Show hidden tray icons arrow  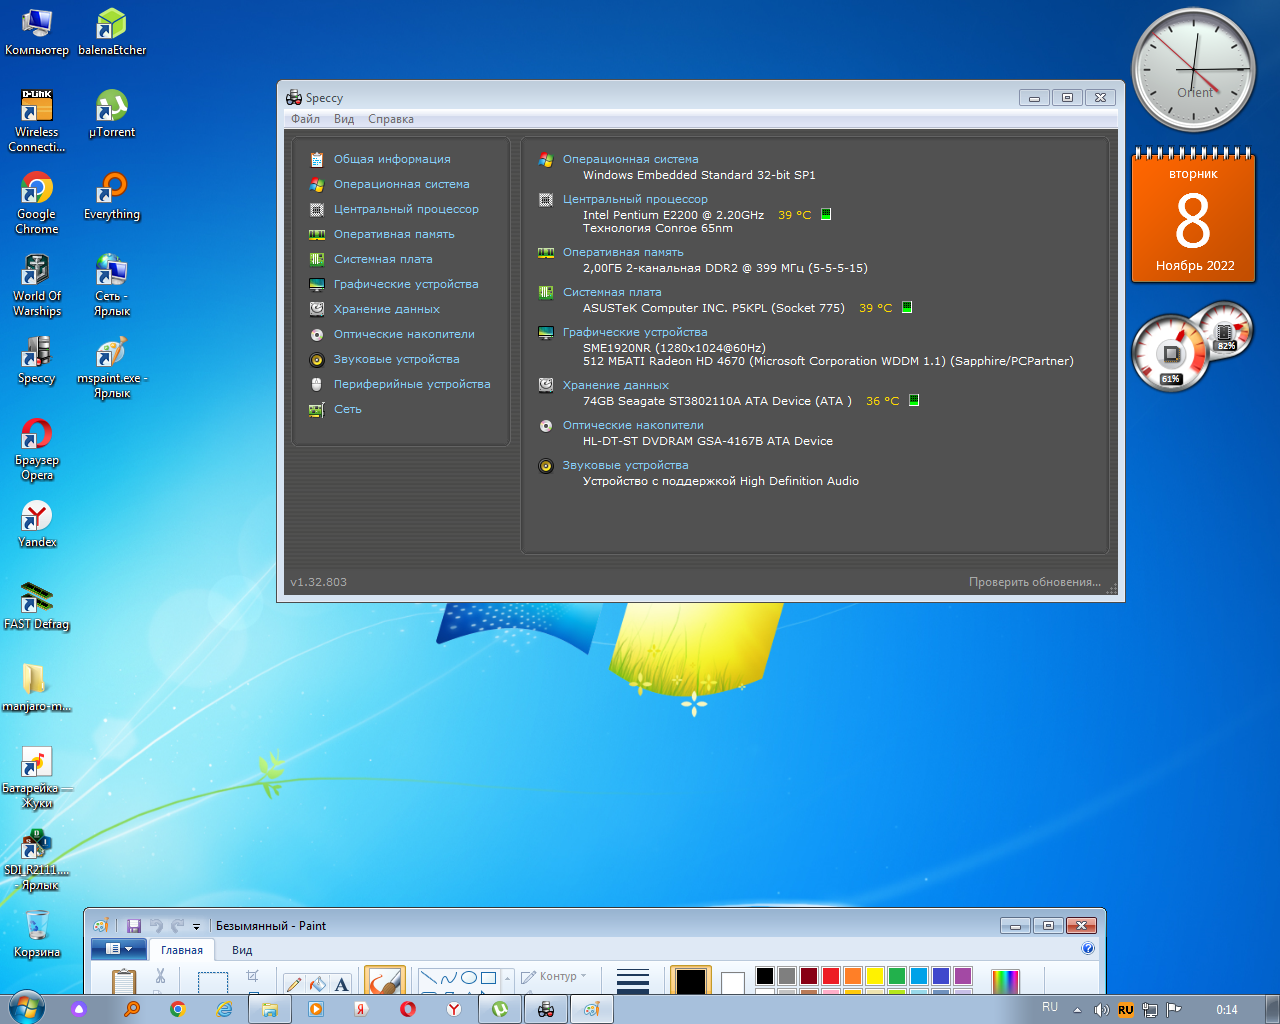[1077, 1010]
